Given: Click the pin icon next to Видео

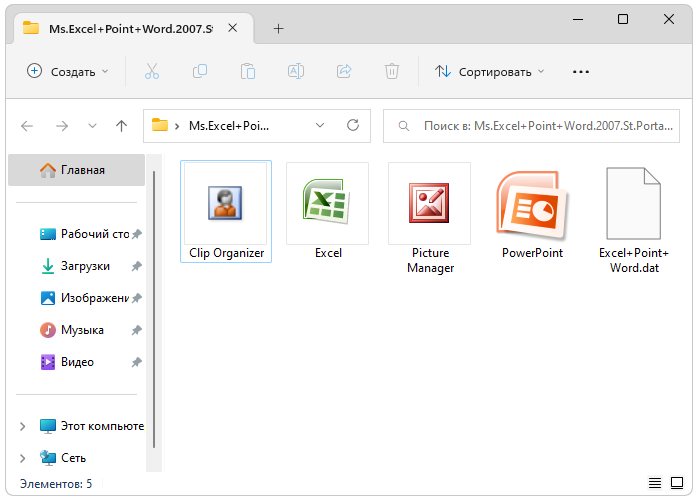Looking at the screenshot, I should [x=137, y=362].
